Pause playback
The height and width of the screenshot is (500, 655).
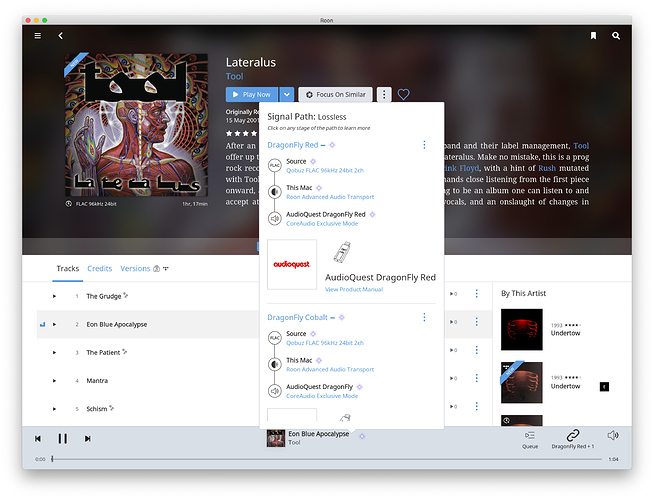[x=63, y=439]
